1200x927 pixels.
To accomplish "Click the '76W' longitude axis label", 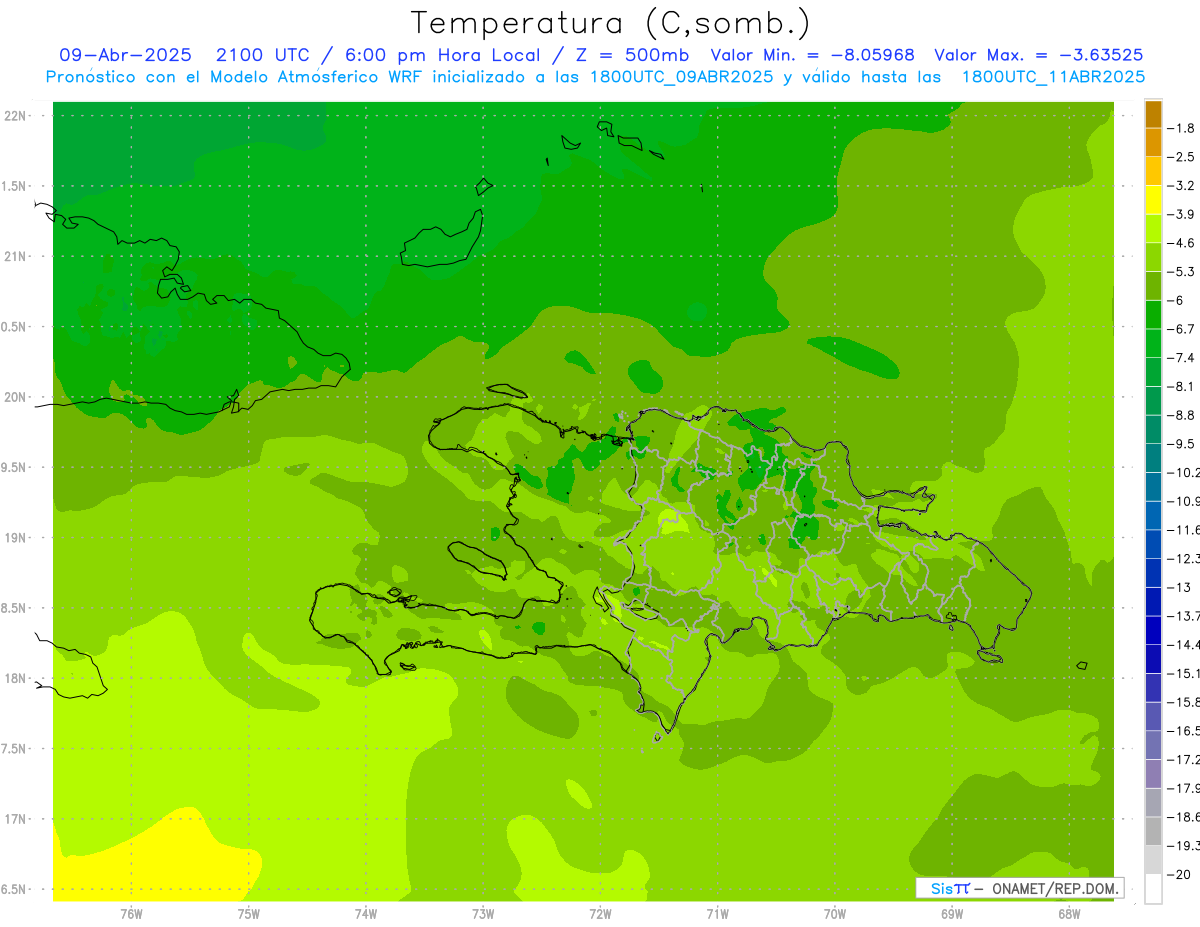I will pos(131,914).
